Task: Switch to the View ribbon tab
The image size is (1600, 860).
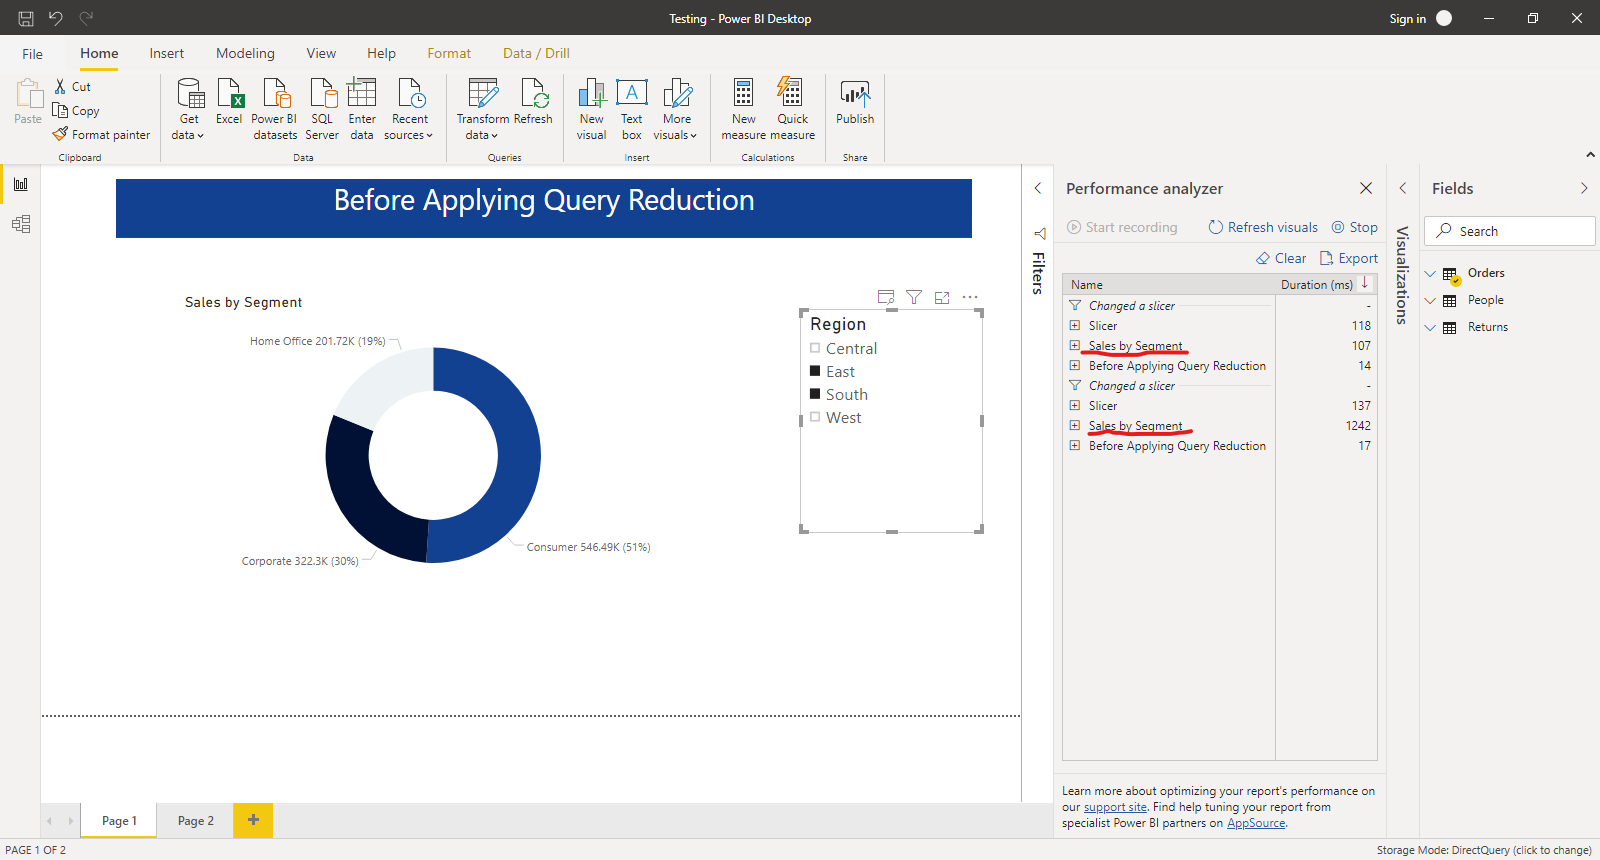Action: (321, 53)
